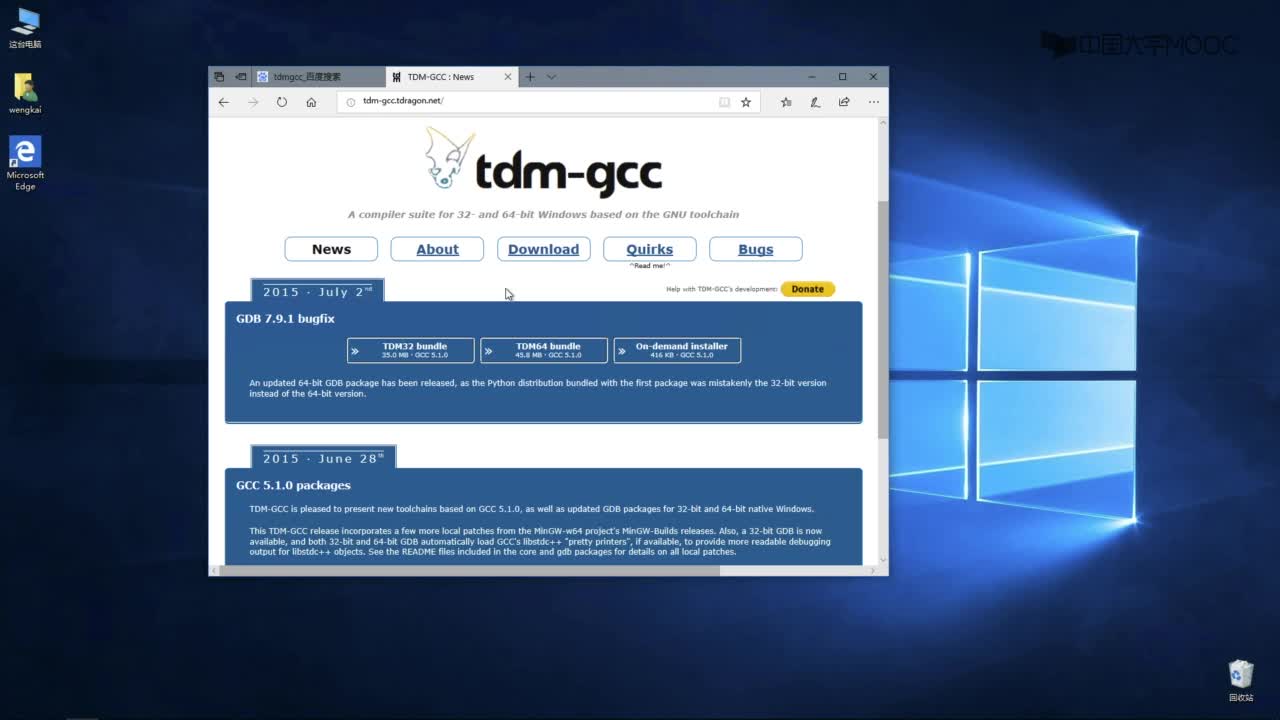This screenshot has height=720, width=1280.
Task: Click the compiler suite tagline text
Action: coord(543,214)
